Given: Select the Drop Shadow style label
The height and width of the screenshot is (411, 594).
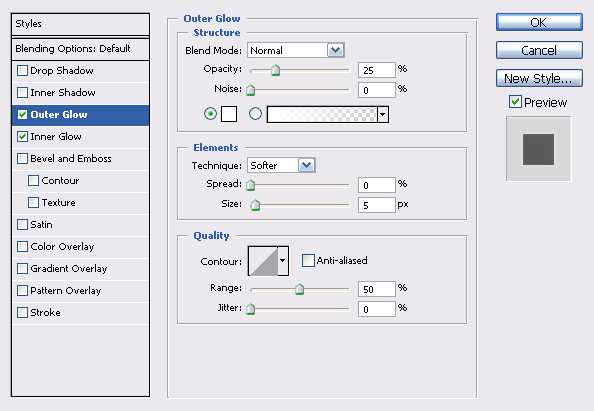Looking at the screenshot, I should tap(62, 70).
